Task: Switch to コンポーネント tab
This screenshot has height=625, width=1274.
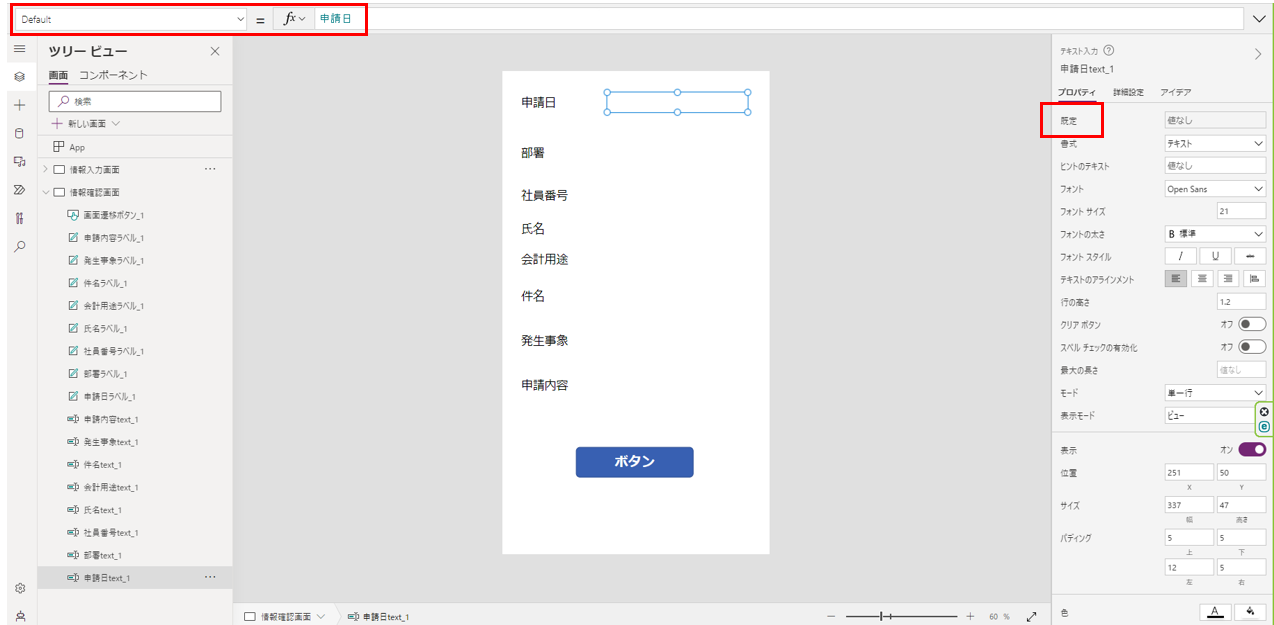Action: [113, 75]
